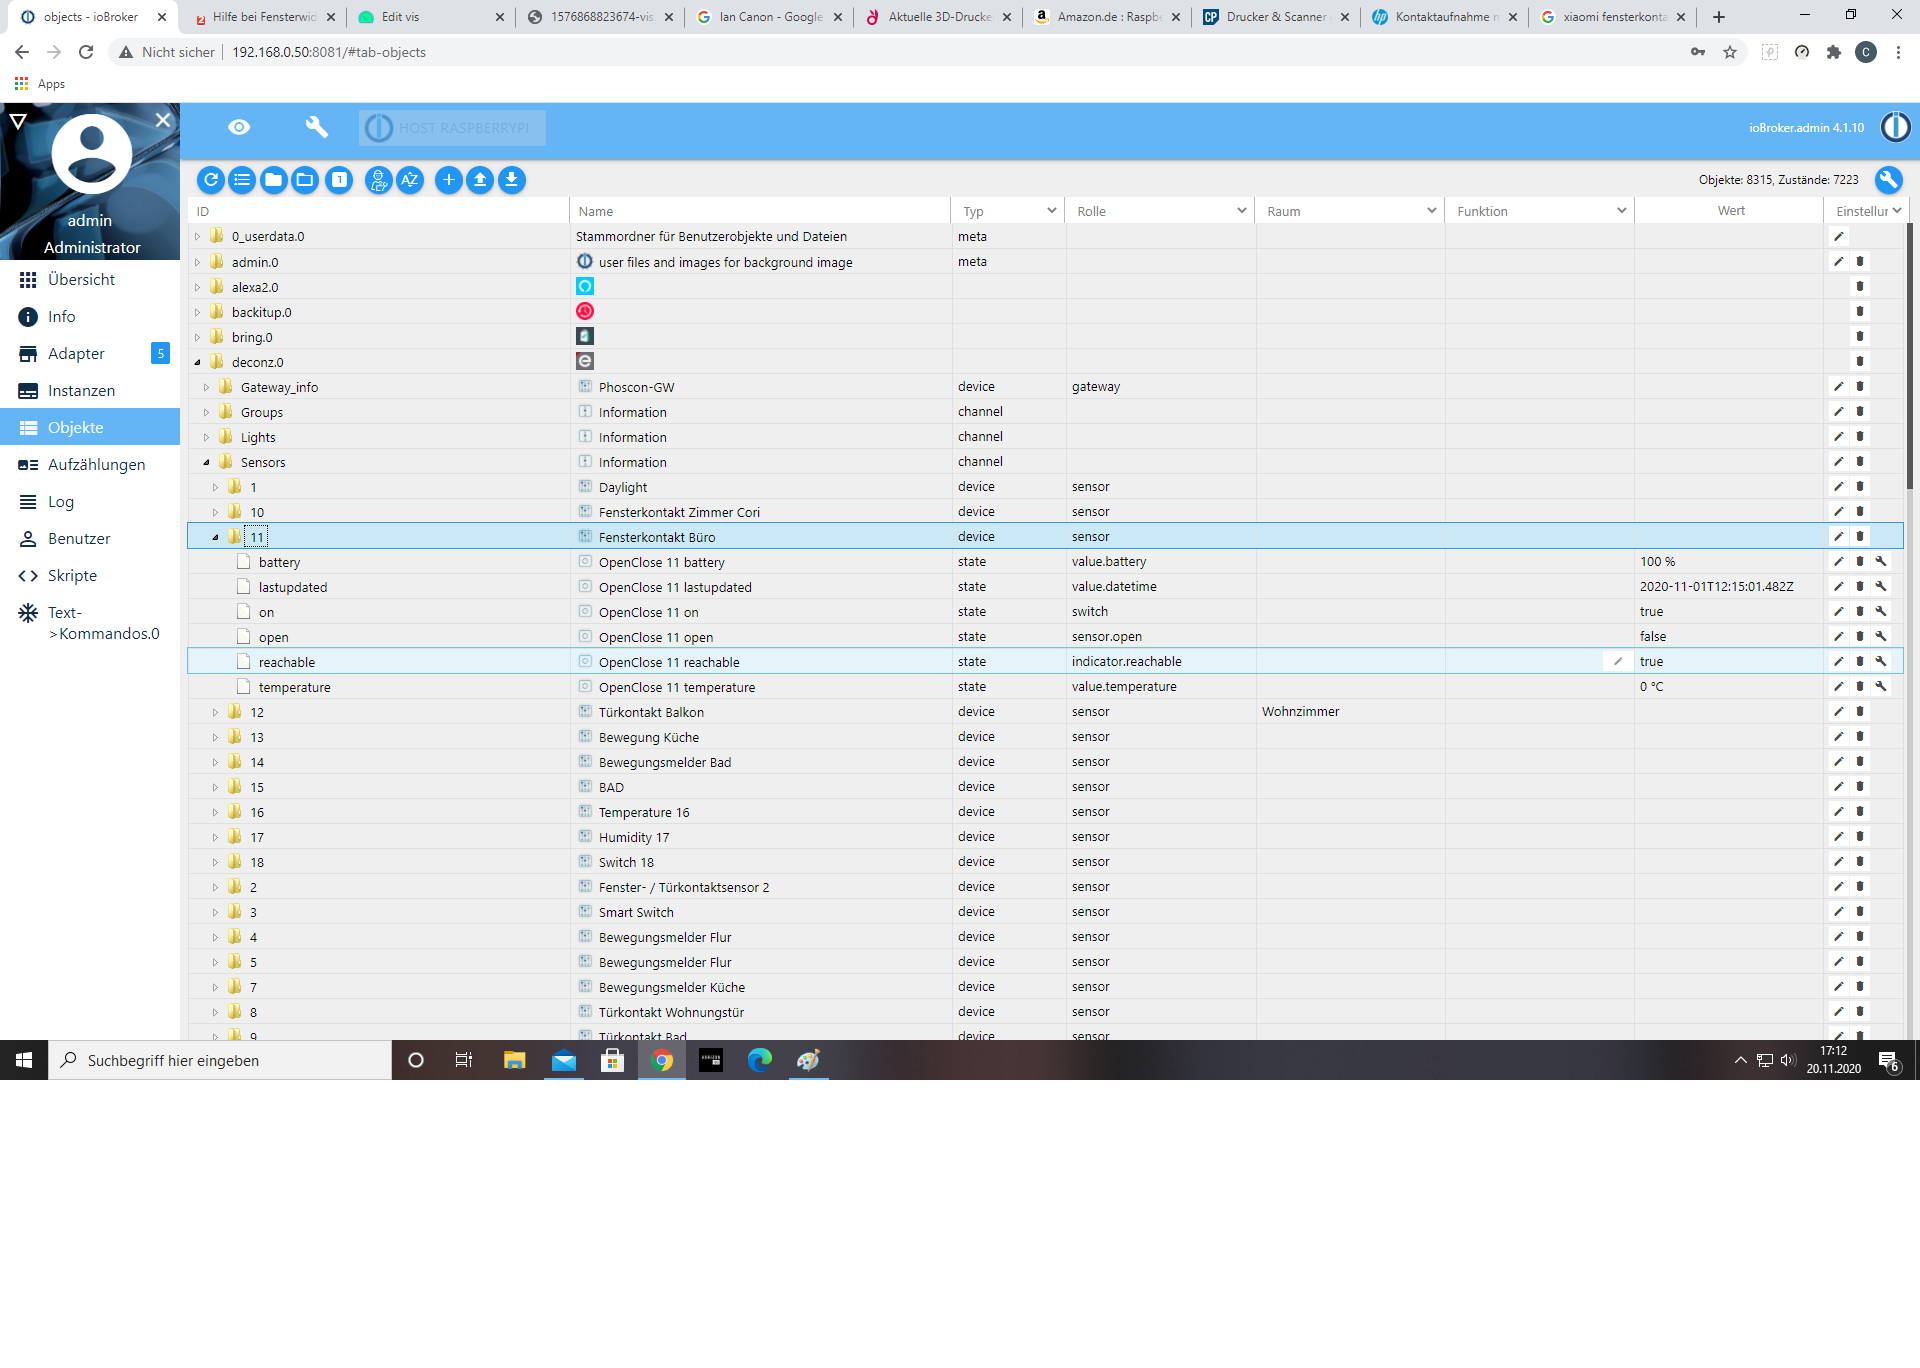Click the wrench settings icon for battery state

(1881, 562)
